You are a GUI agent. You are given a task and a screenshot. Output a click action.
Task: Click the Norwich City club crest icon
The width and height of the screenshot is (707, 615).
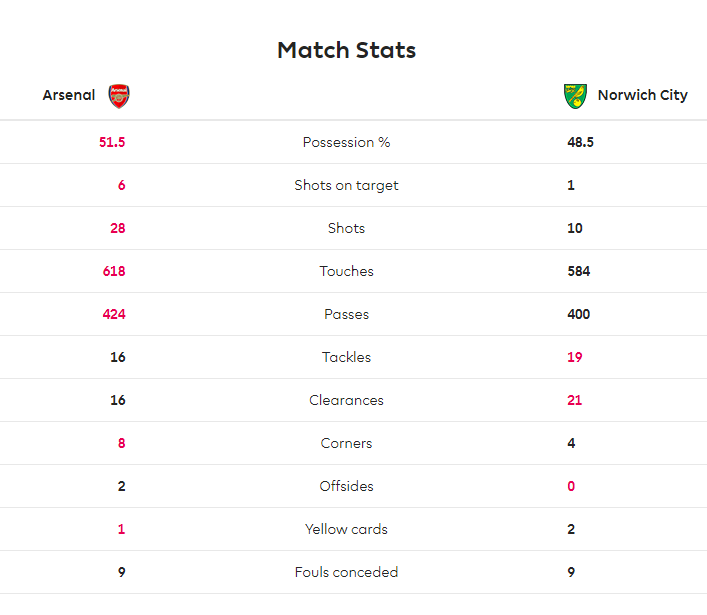tap(575, 96)
